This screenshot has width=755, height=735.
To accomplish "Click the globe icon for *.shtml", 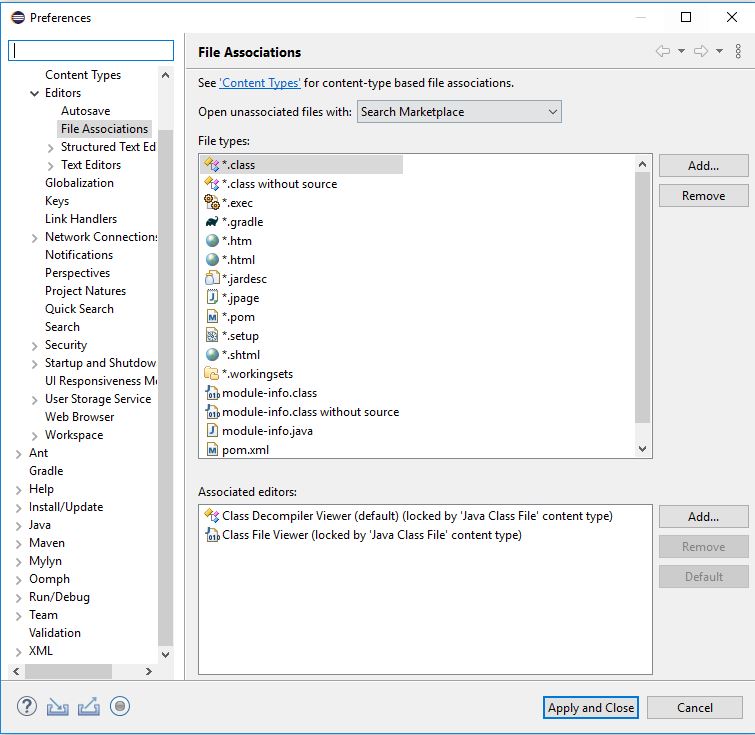I will coord(212,354).
